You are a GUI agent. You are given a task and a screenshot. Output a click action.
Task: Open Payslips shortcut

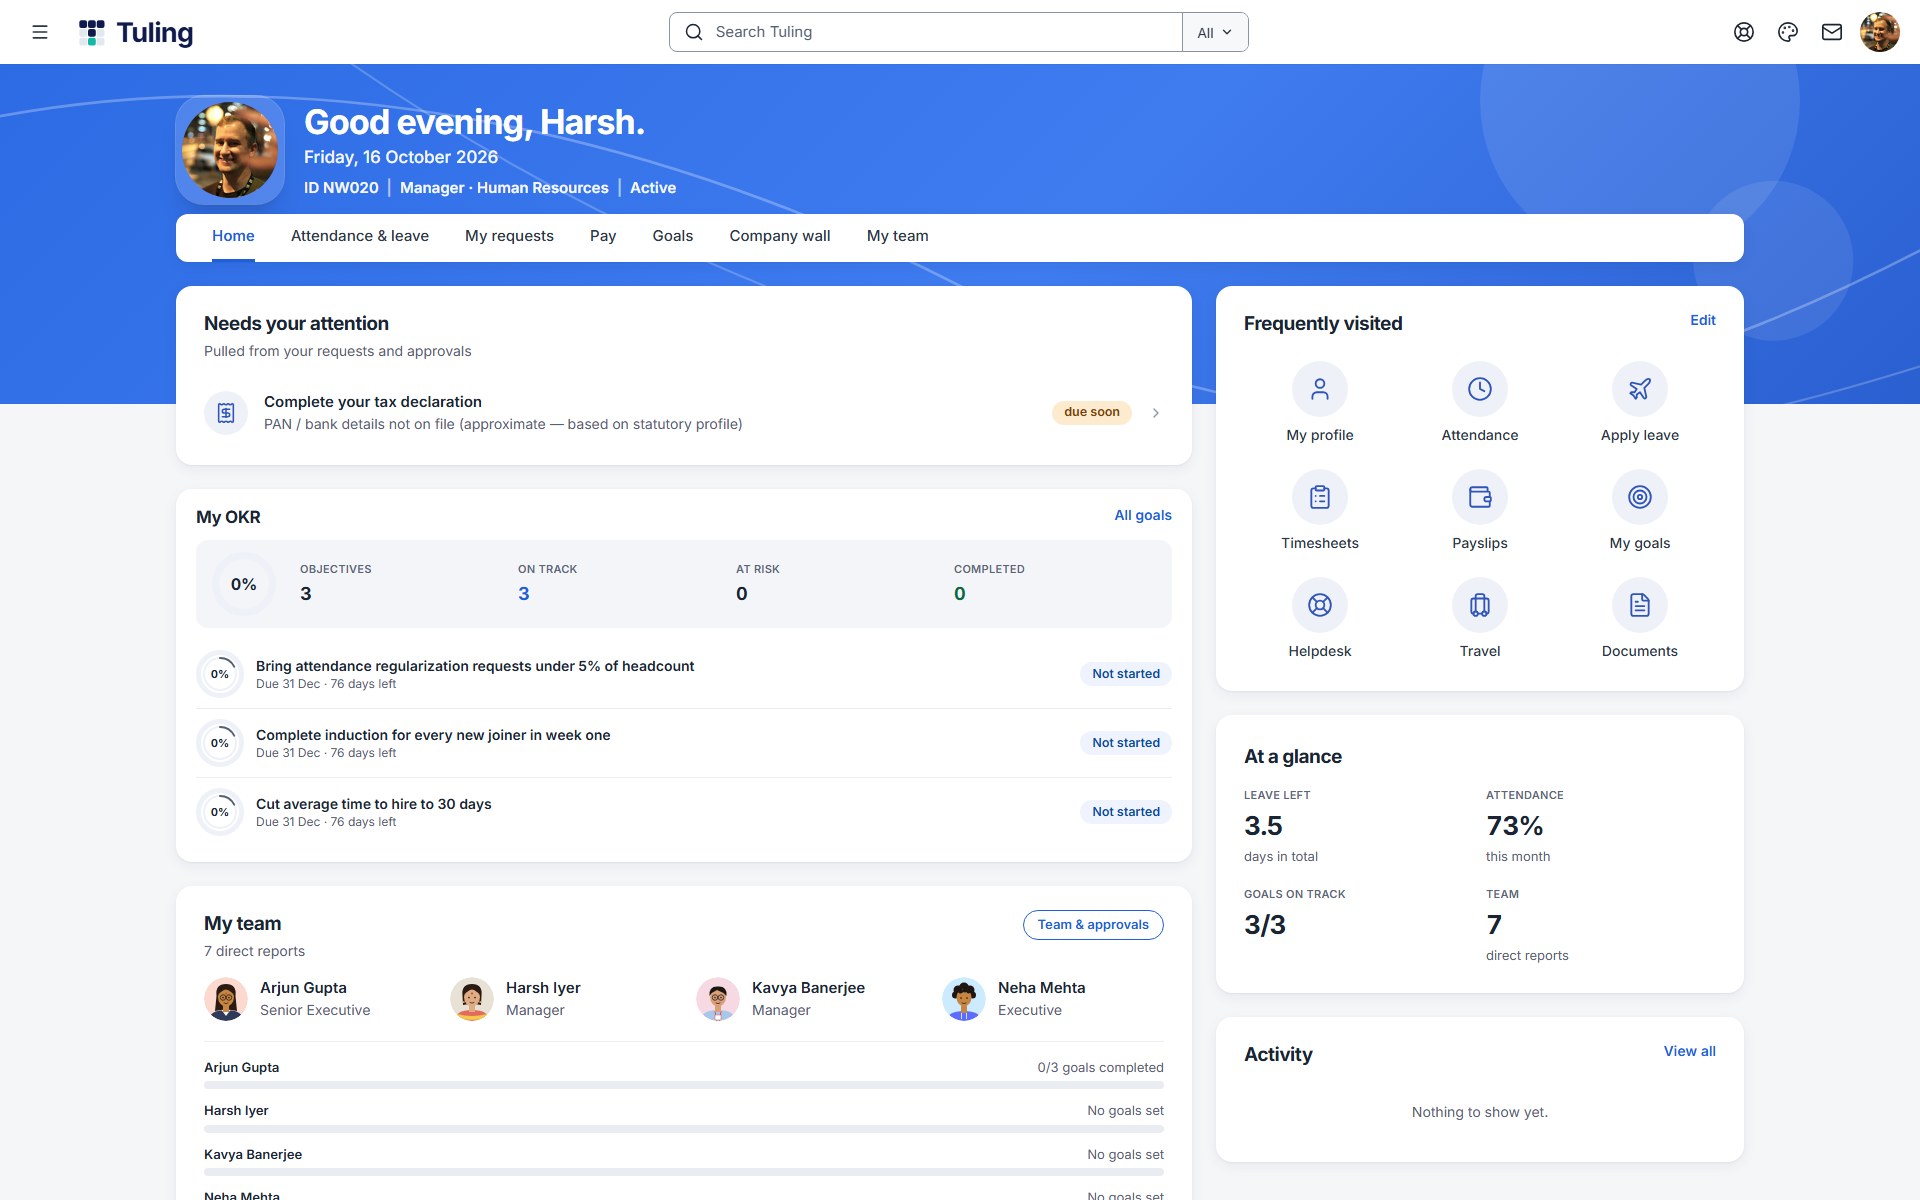[1480, 510]
